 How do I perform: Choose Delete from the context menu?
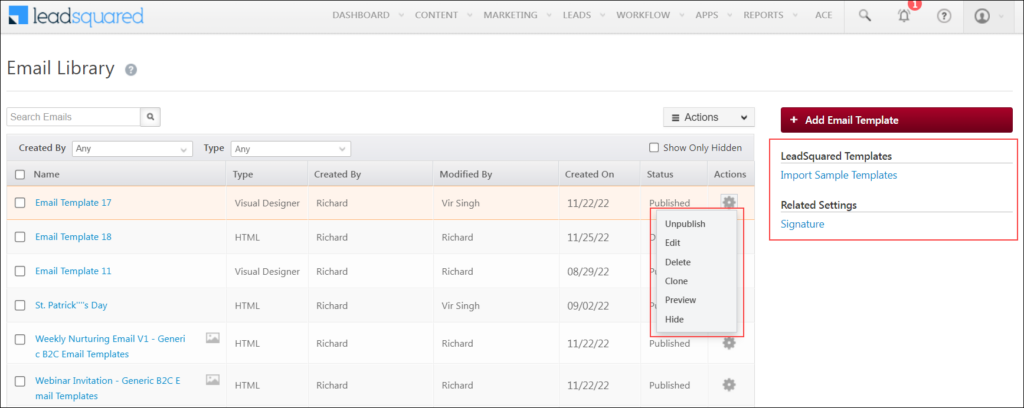pos(677,262)
